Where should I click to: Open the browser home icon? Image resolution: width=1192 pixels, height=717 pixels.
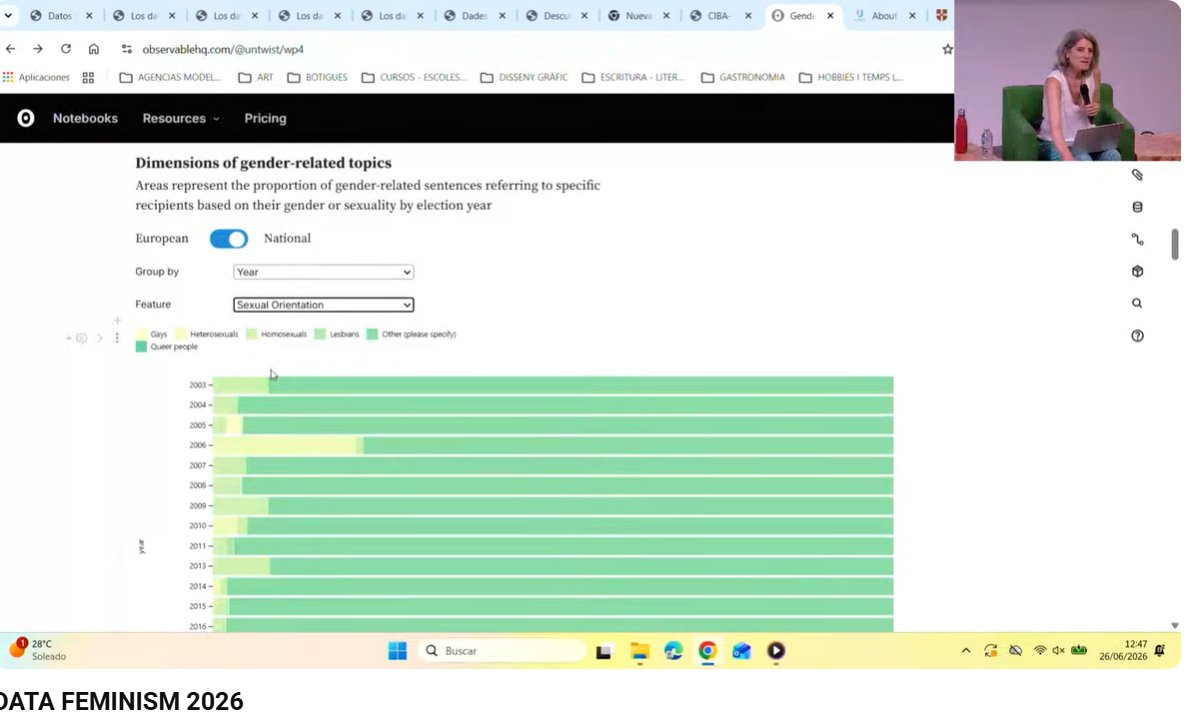(94, 49)
